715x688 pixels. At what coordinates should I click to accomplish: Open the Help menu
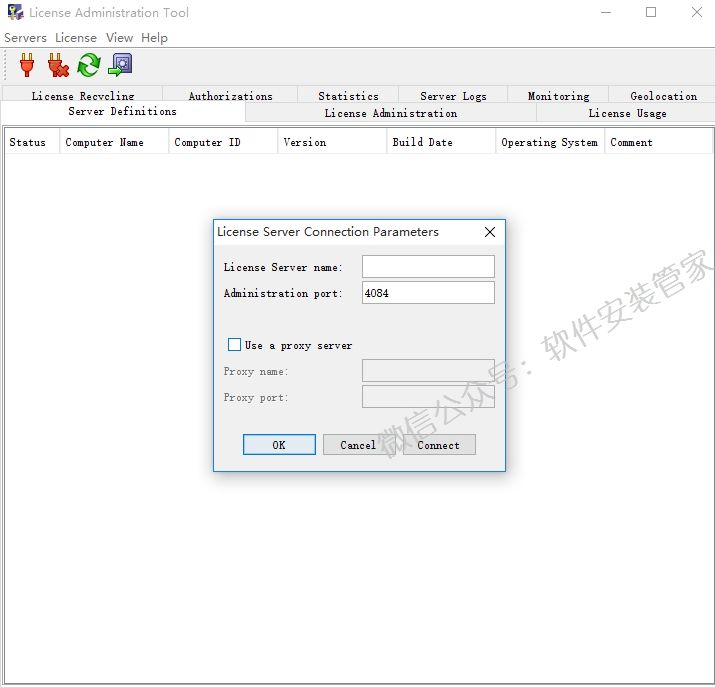154,38
